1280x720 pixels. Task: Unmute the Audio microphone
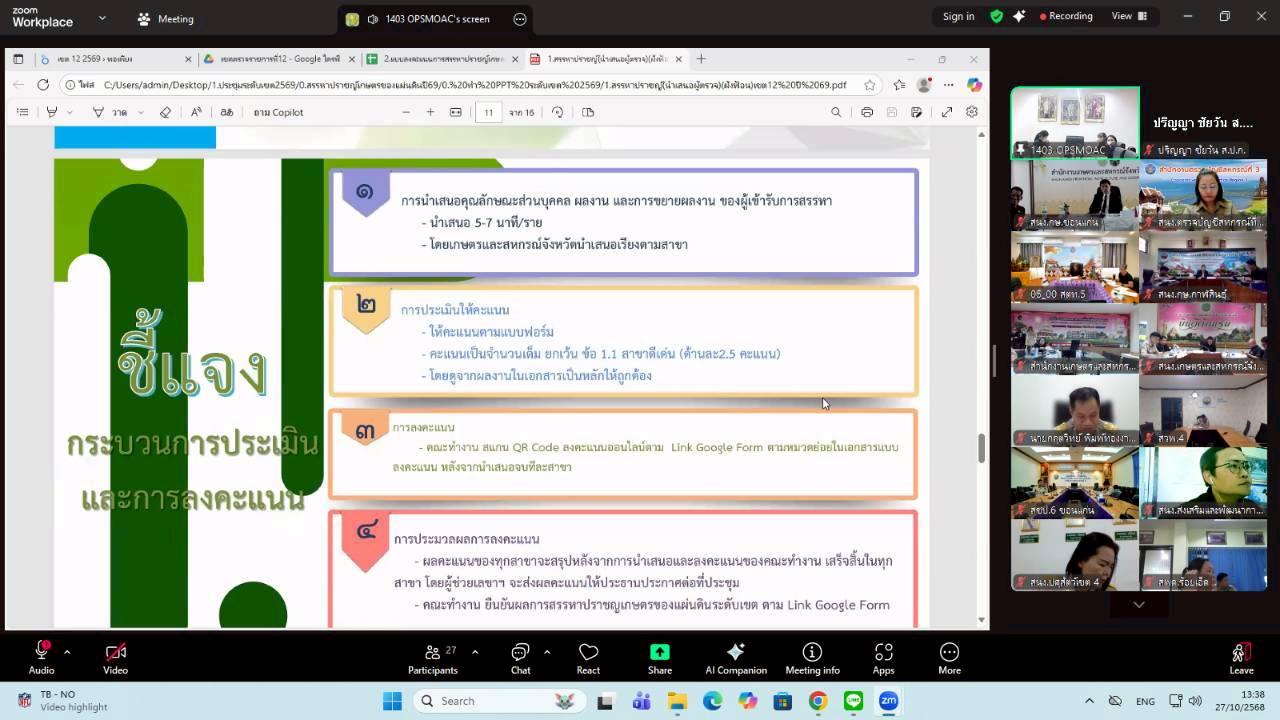[42, 658]
